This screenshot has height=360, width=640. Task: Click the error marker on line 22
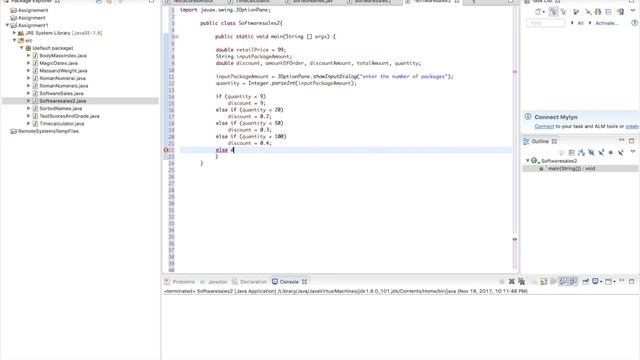click(x=166, y=150)
